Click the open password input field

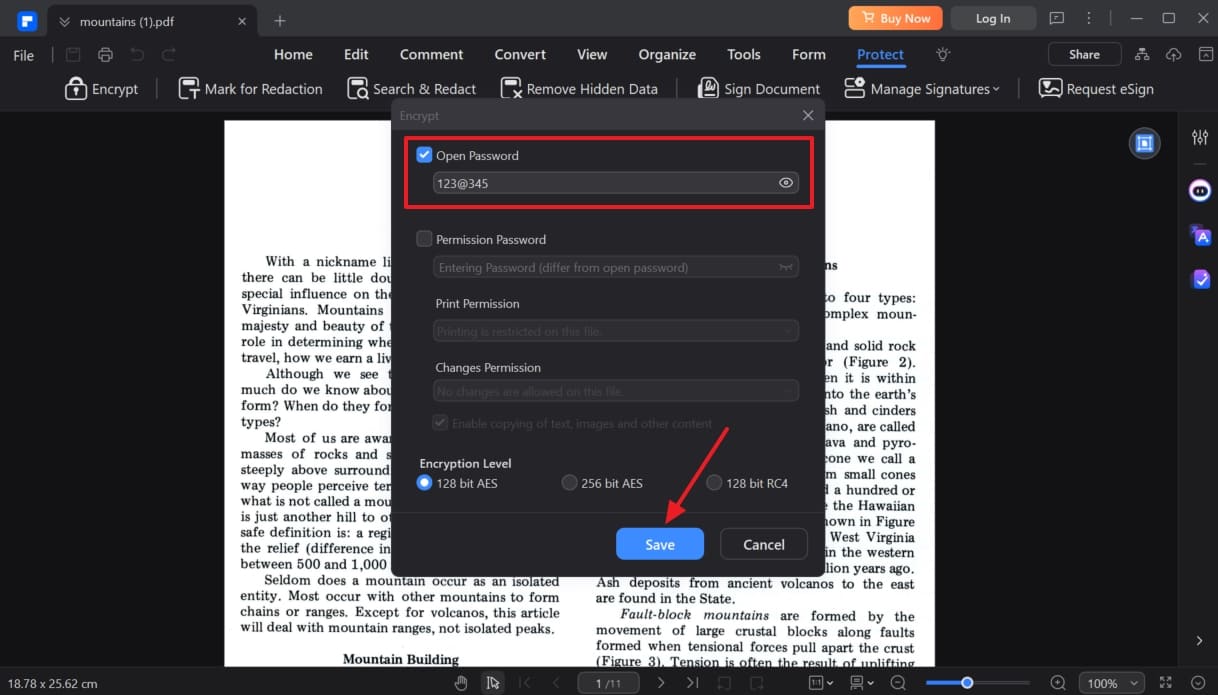[x=616, y=183]
